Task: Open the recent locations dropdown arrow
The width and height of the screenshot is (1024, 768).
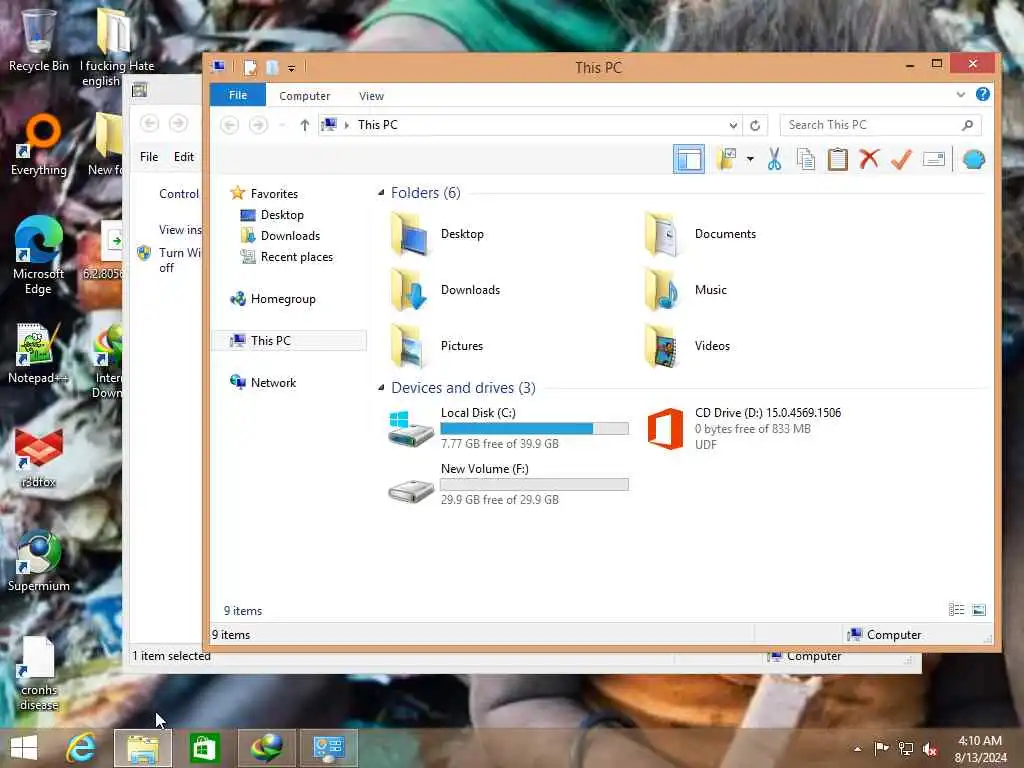Action: pos(282,125)
